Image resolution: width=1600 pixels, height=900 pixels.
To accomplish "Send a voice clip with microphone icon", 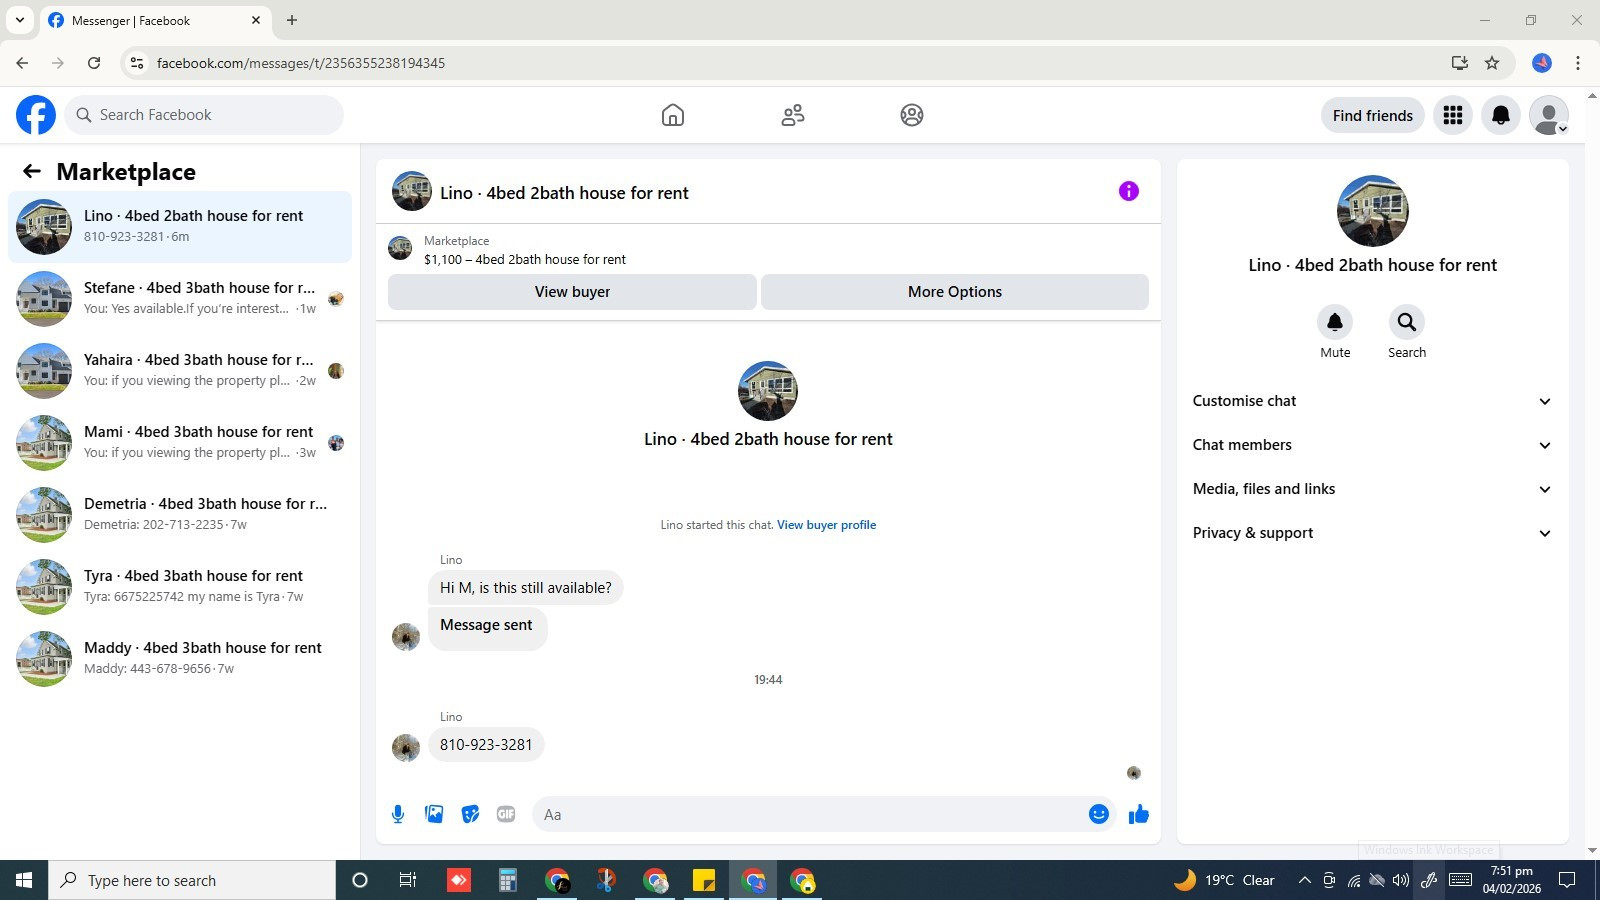I will coord(398,814).
